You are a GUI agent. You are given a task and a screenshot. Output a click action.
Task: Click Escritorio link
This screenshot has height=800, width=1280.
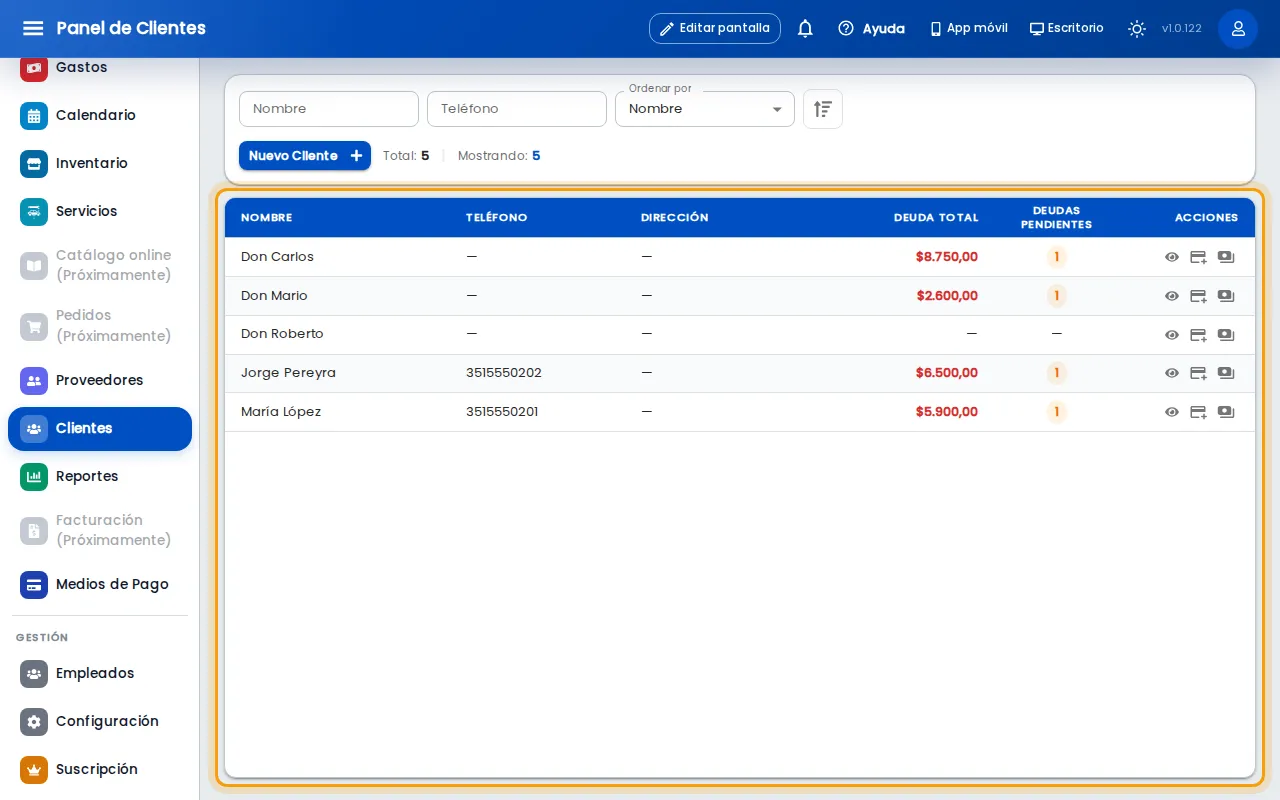(x=1066, y=28)
